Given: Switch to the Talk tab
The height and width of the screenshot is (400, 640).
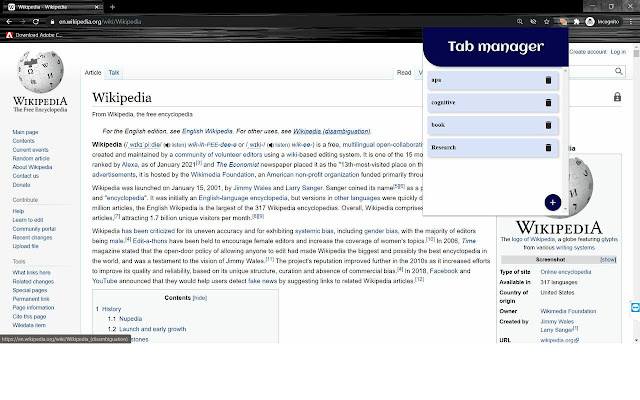Looking at the screenshot, I should (114, 73).
